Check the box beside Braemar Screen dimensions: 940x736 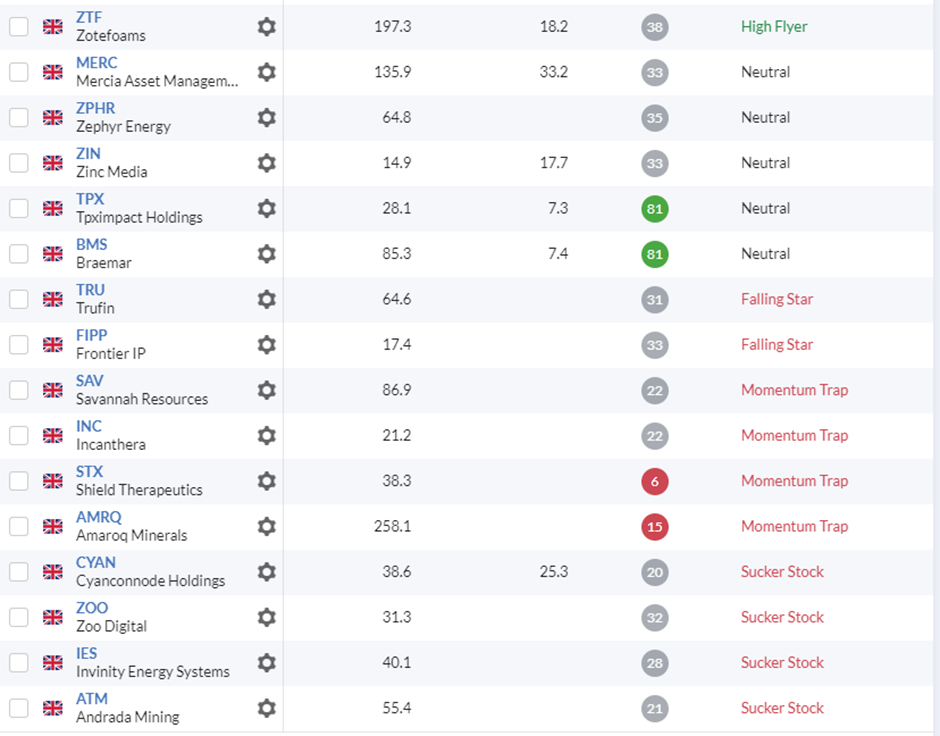19,254
